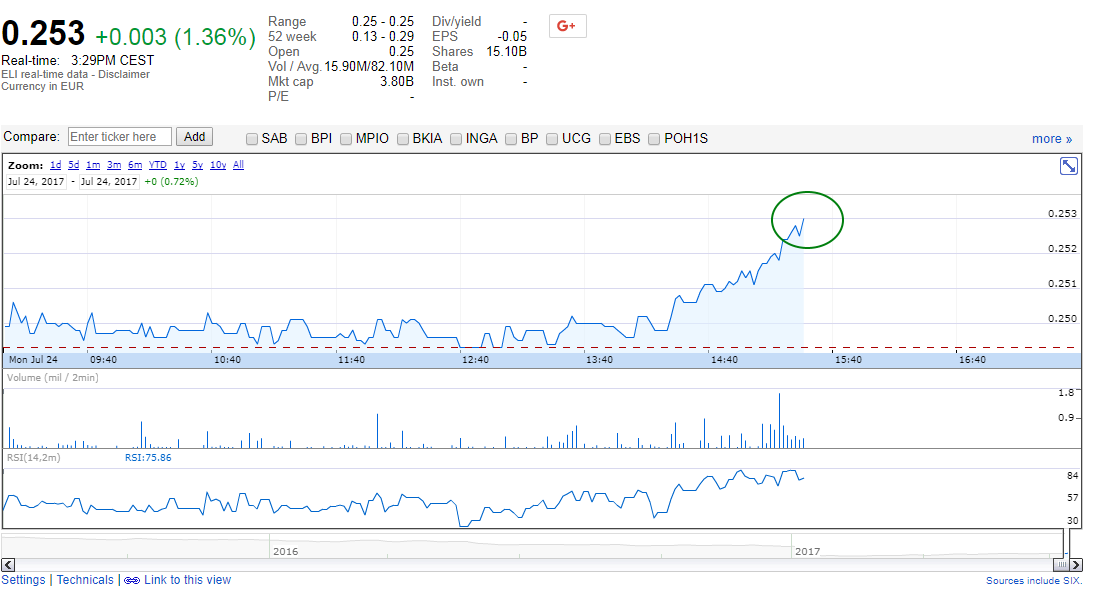Check the BKIA compare box
1094x599 pixels.
click(x=403, y=139)
